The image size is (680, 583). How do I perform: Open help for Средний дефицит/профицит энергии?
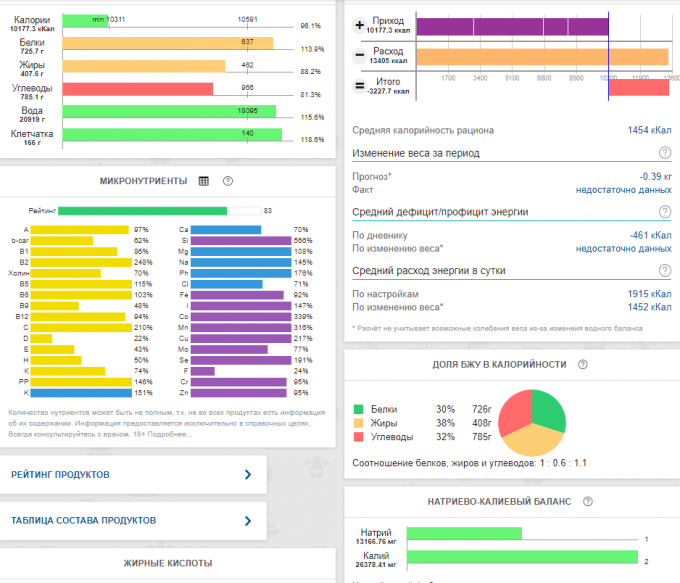pos(664,212)
